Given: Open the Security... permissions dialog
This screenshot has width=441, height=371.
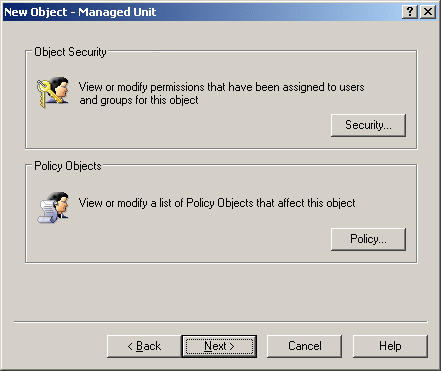Looking at the screenshot, I should pyautogui.click(x=368, y=125).
